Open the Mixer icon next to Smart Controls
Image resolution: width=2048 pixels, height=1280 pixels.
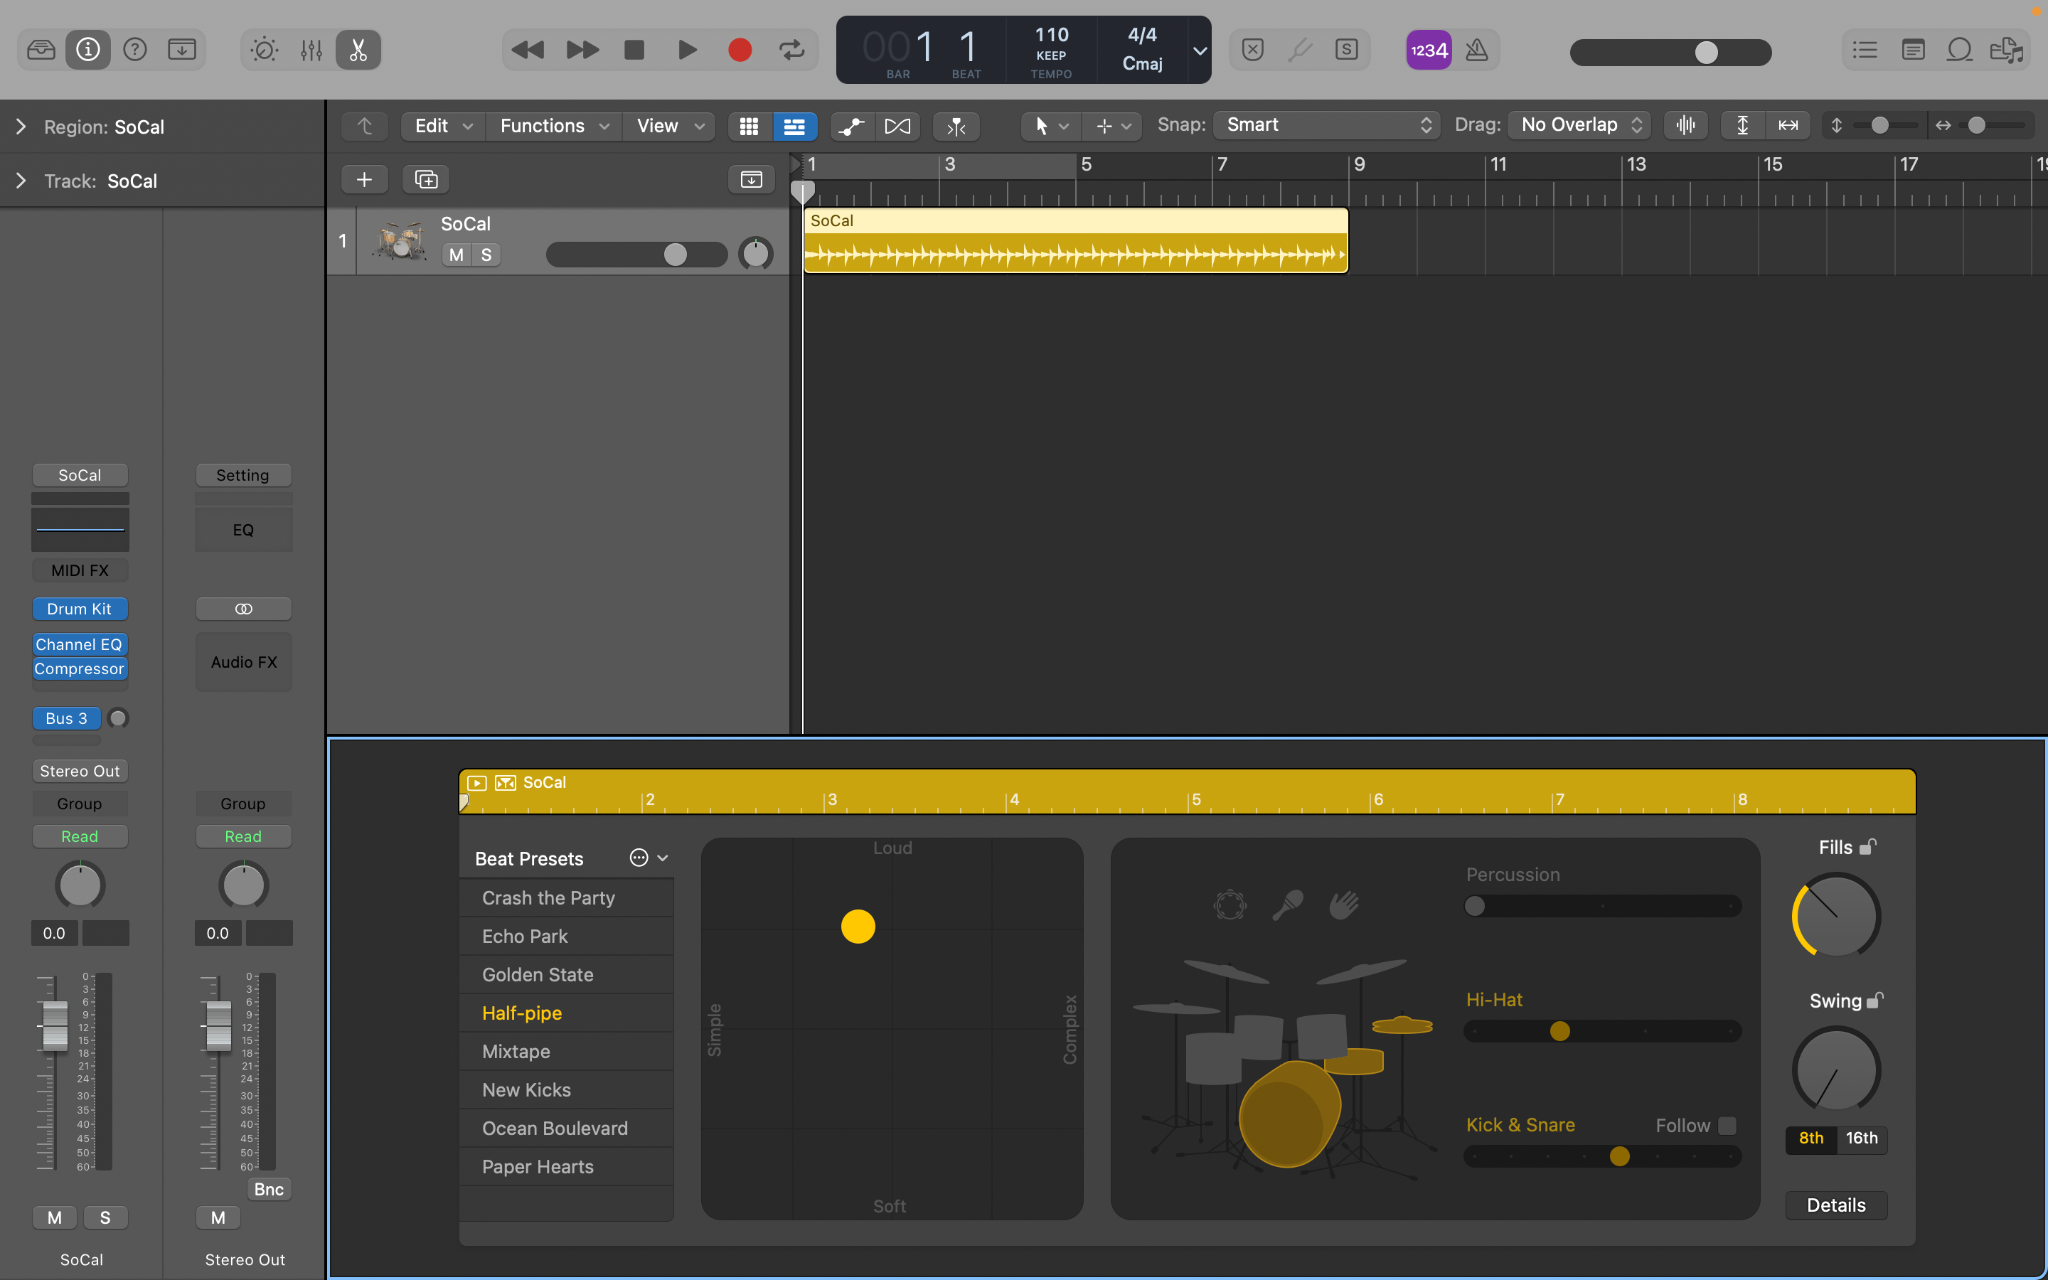(x=311, y=49)
